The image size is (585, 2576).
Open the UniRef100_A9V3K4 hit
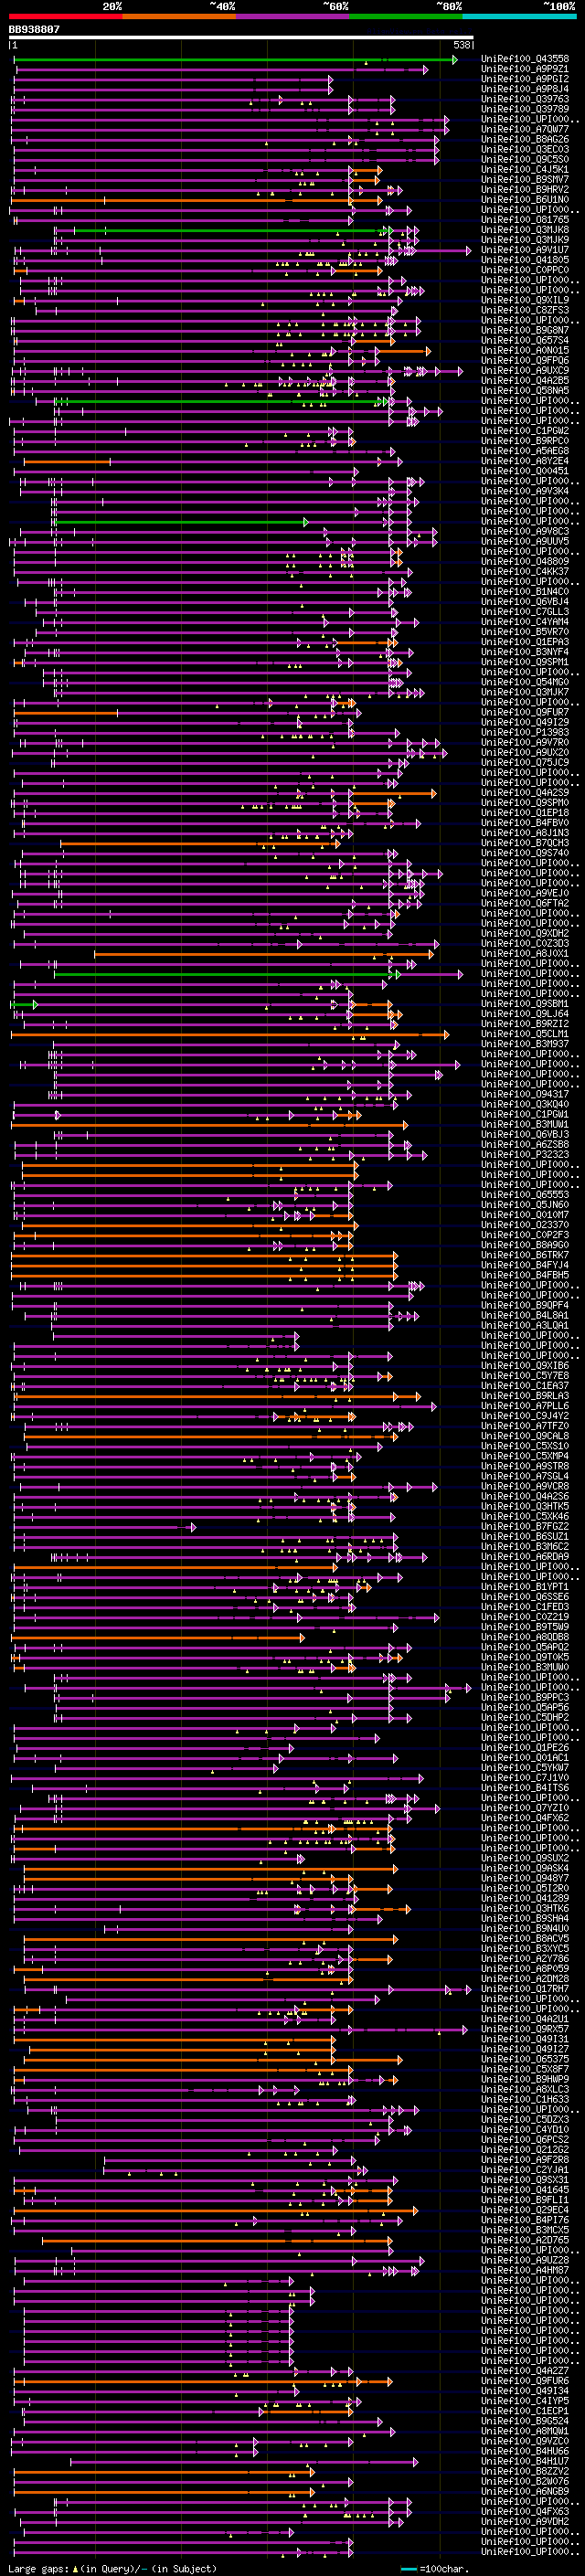pyautogui.click(x=525, y=491)
